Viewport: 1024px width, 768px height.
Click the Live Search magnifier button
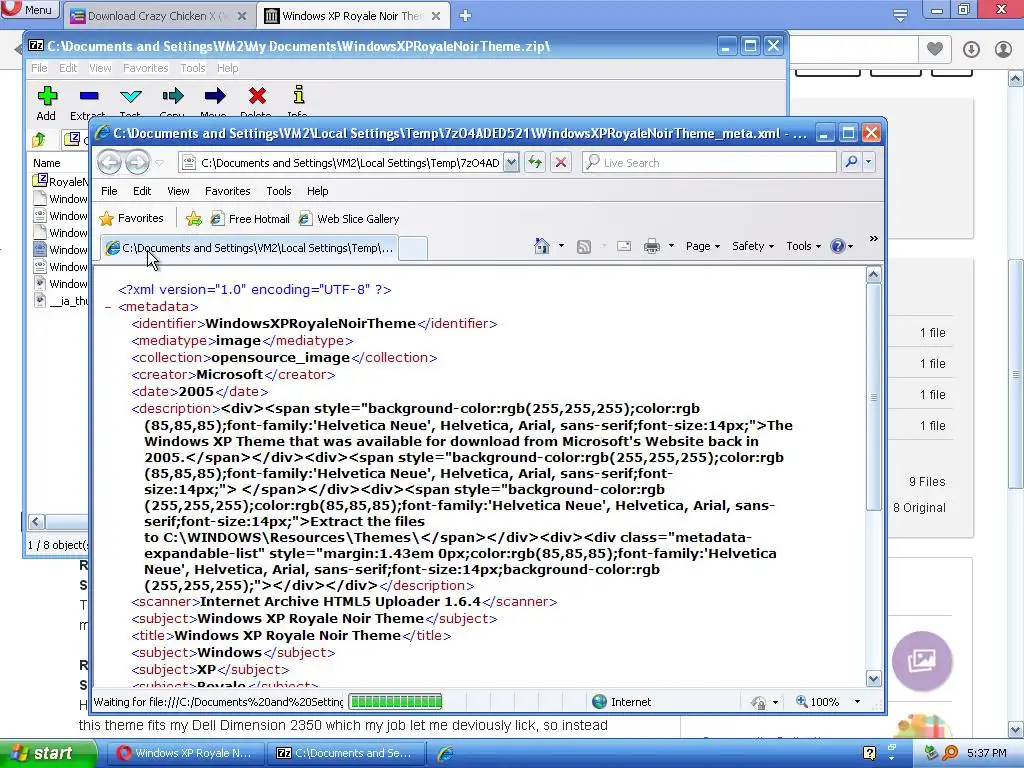point(851,162)
